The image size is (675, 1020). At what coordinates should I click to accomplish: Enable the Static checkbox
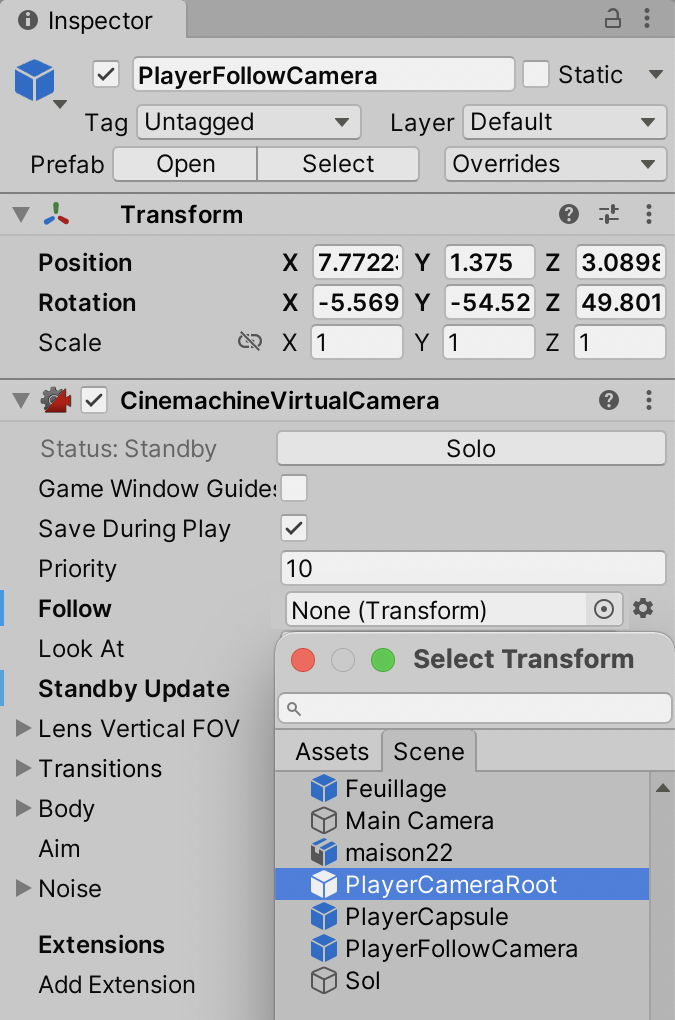537,75
